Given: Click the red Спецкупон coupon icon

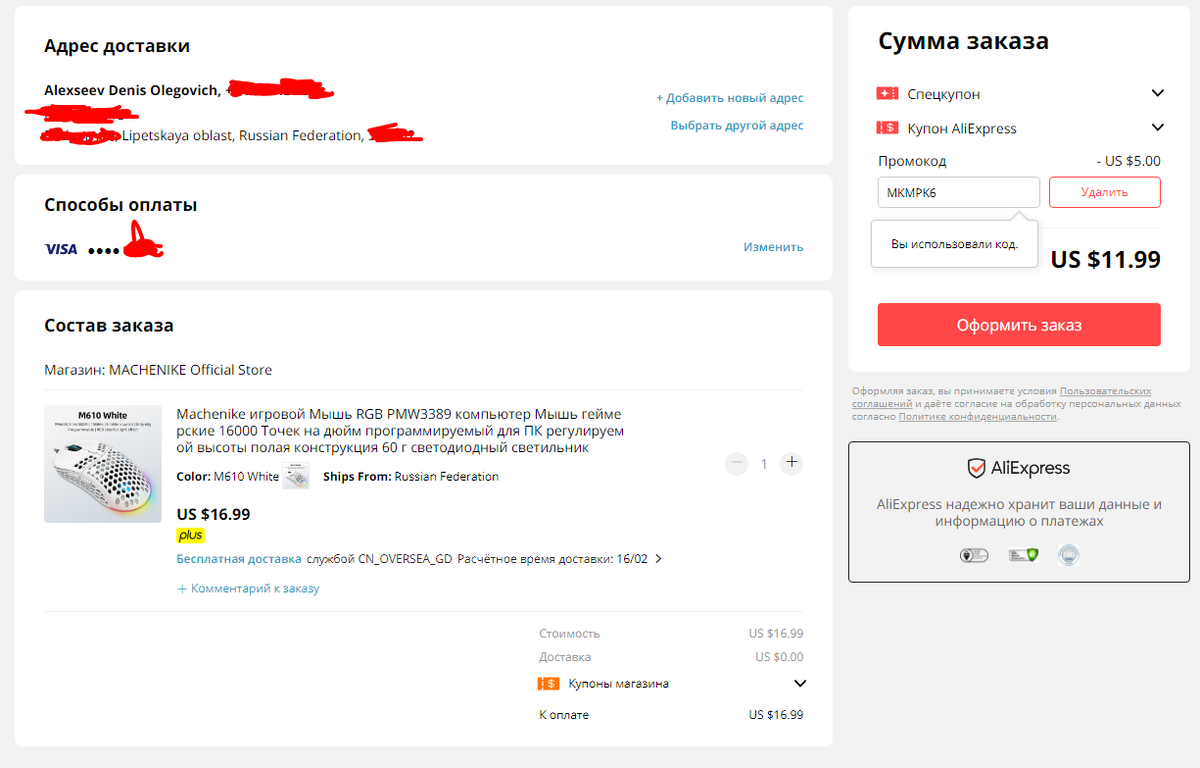Looking at the screenshot, I should point(887,93).
